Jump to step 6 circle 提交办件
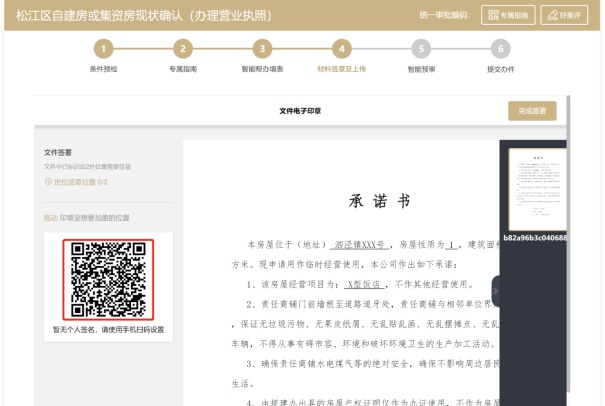This screenshot has height=406, width=605. (499, 49)
